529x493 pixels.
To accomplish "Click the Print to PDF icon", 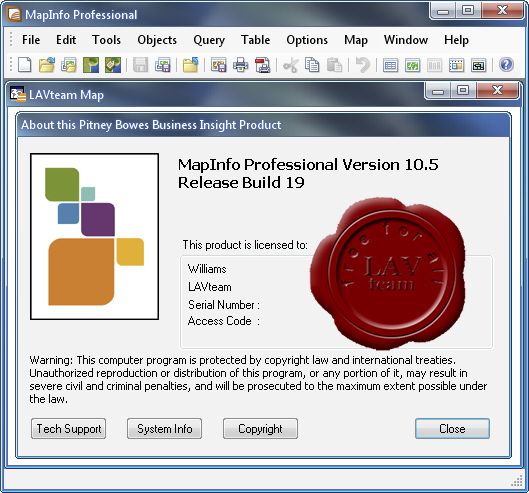I will point(263,64).
